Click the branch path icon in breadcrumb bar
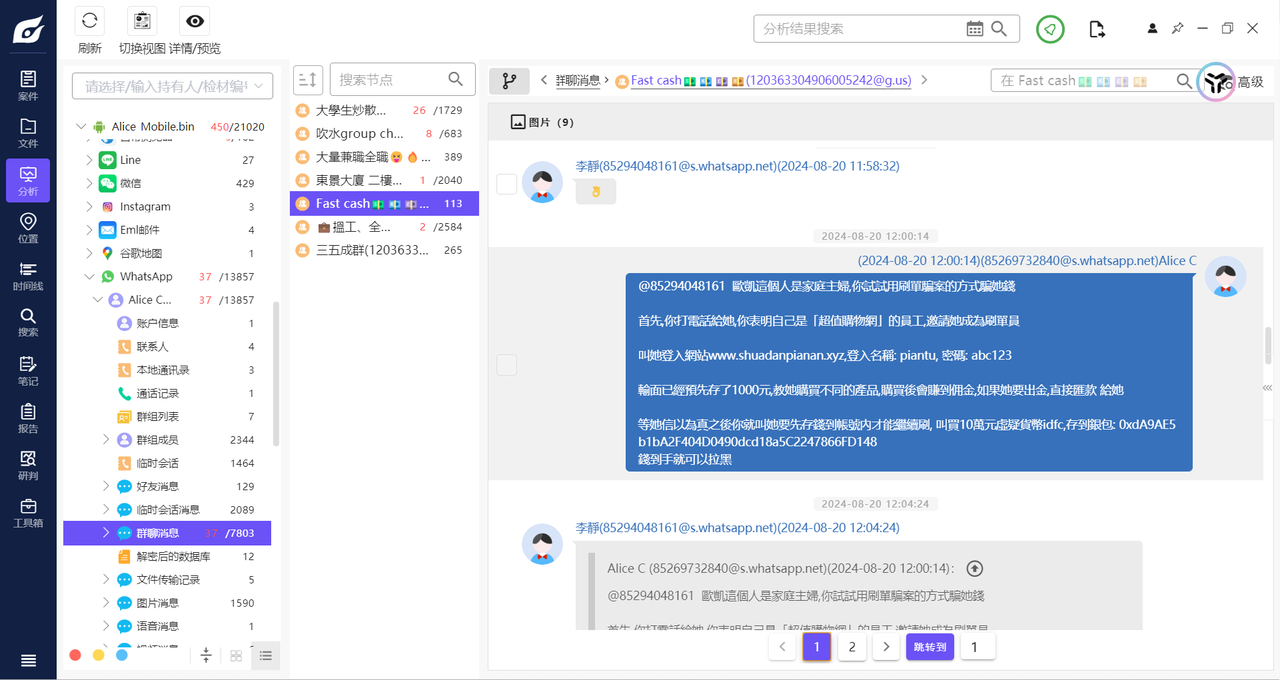Viewport: 1280px width, 680px height. [509, 81]
